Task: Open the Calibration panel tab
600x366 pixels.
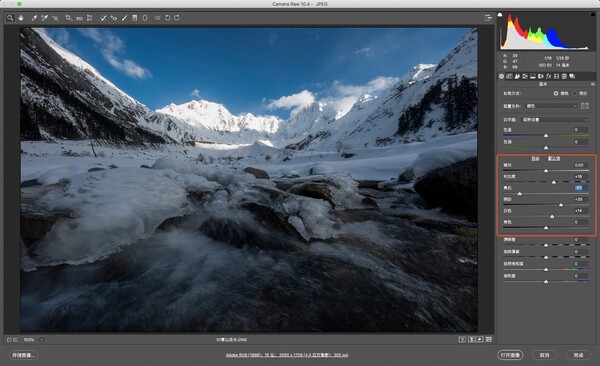Action: (x=556, y=76)
